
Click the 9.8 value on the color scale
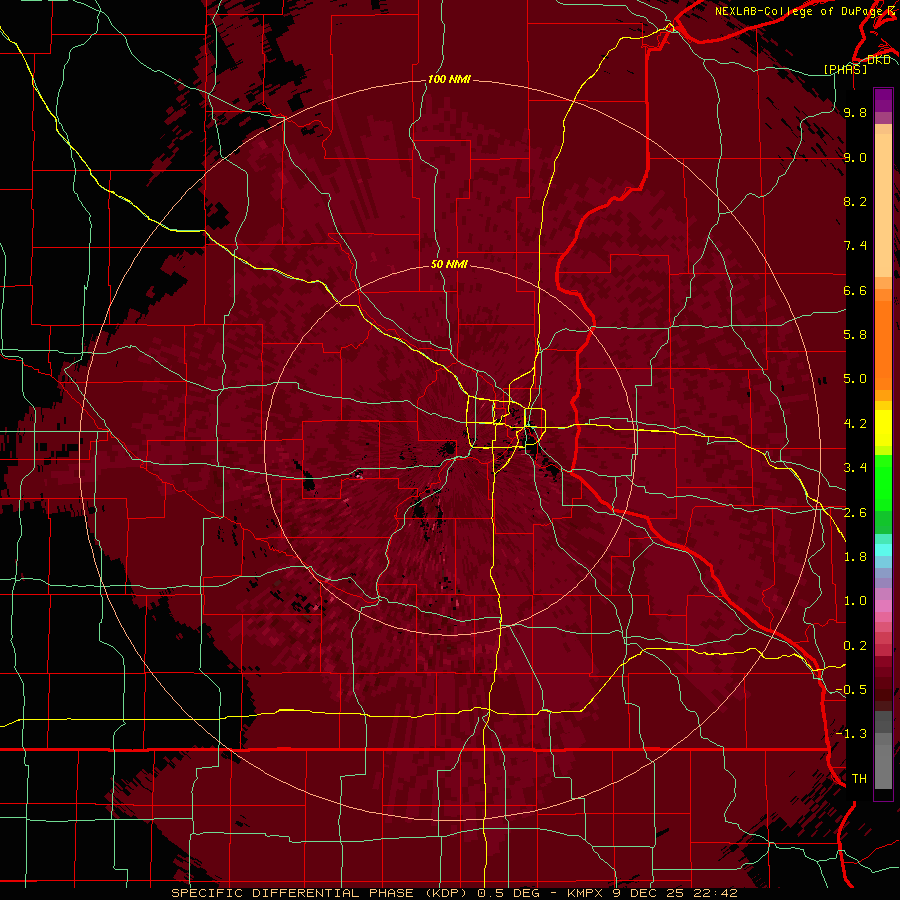click(855, 112)
